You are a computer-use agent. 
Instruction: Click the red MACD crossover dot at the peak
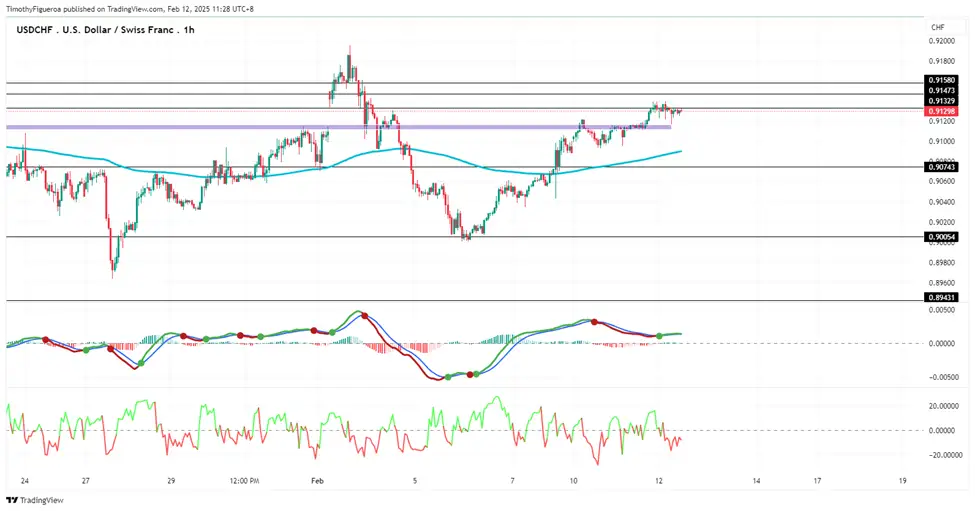click(364, 316)
